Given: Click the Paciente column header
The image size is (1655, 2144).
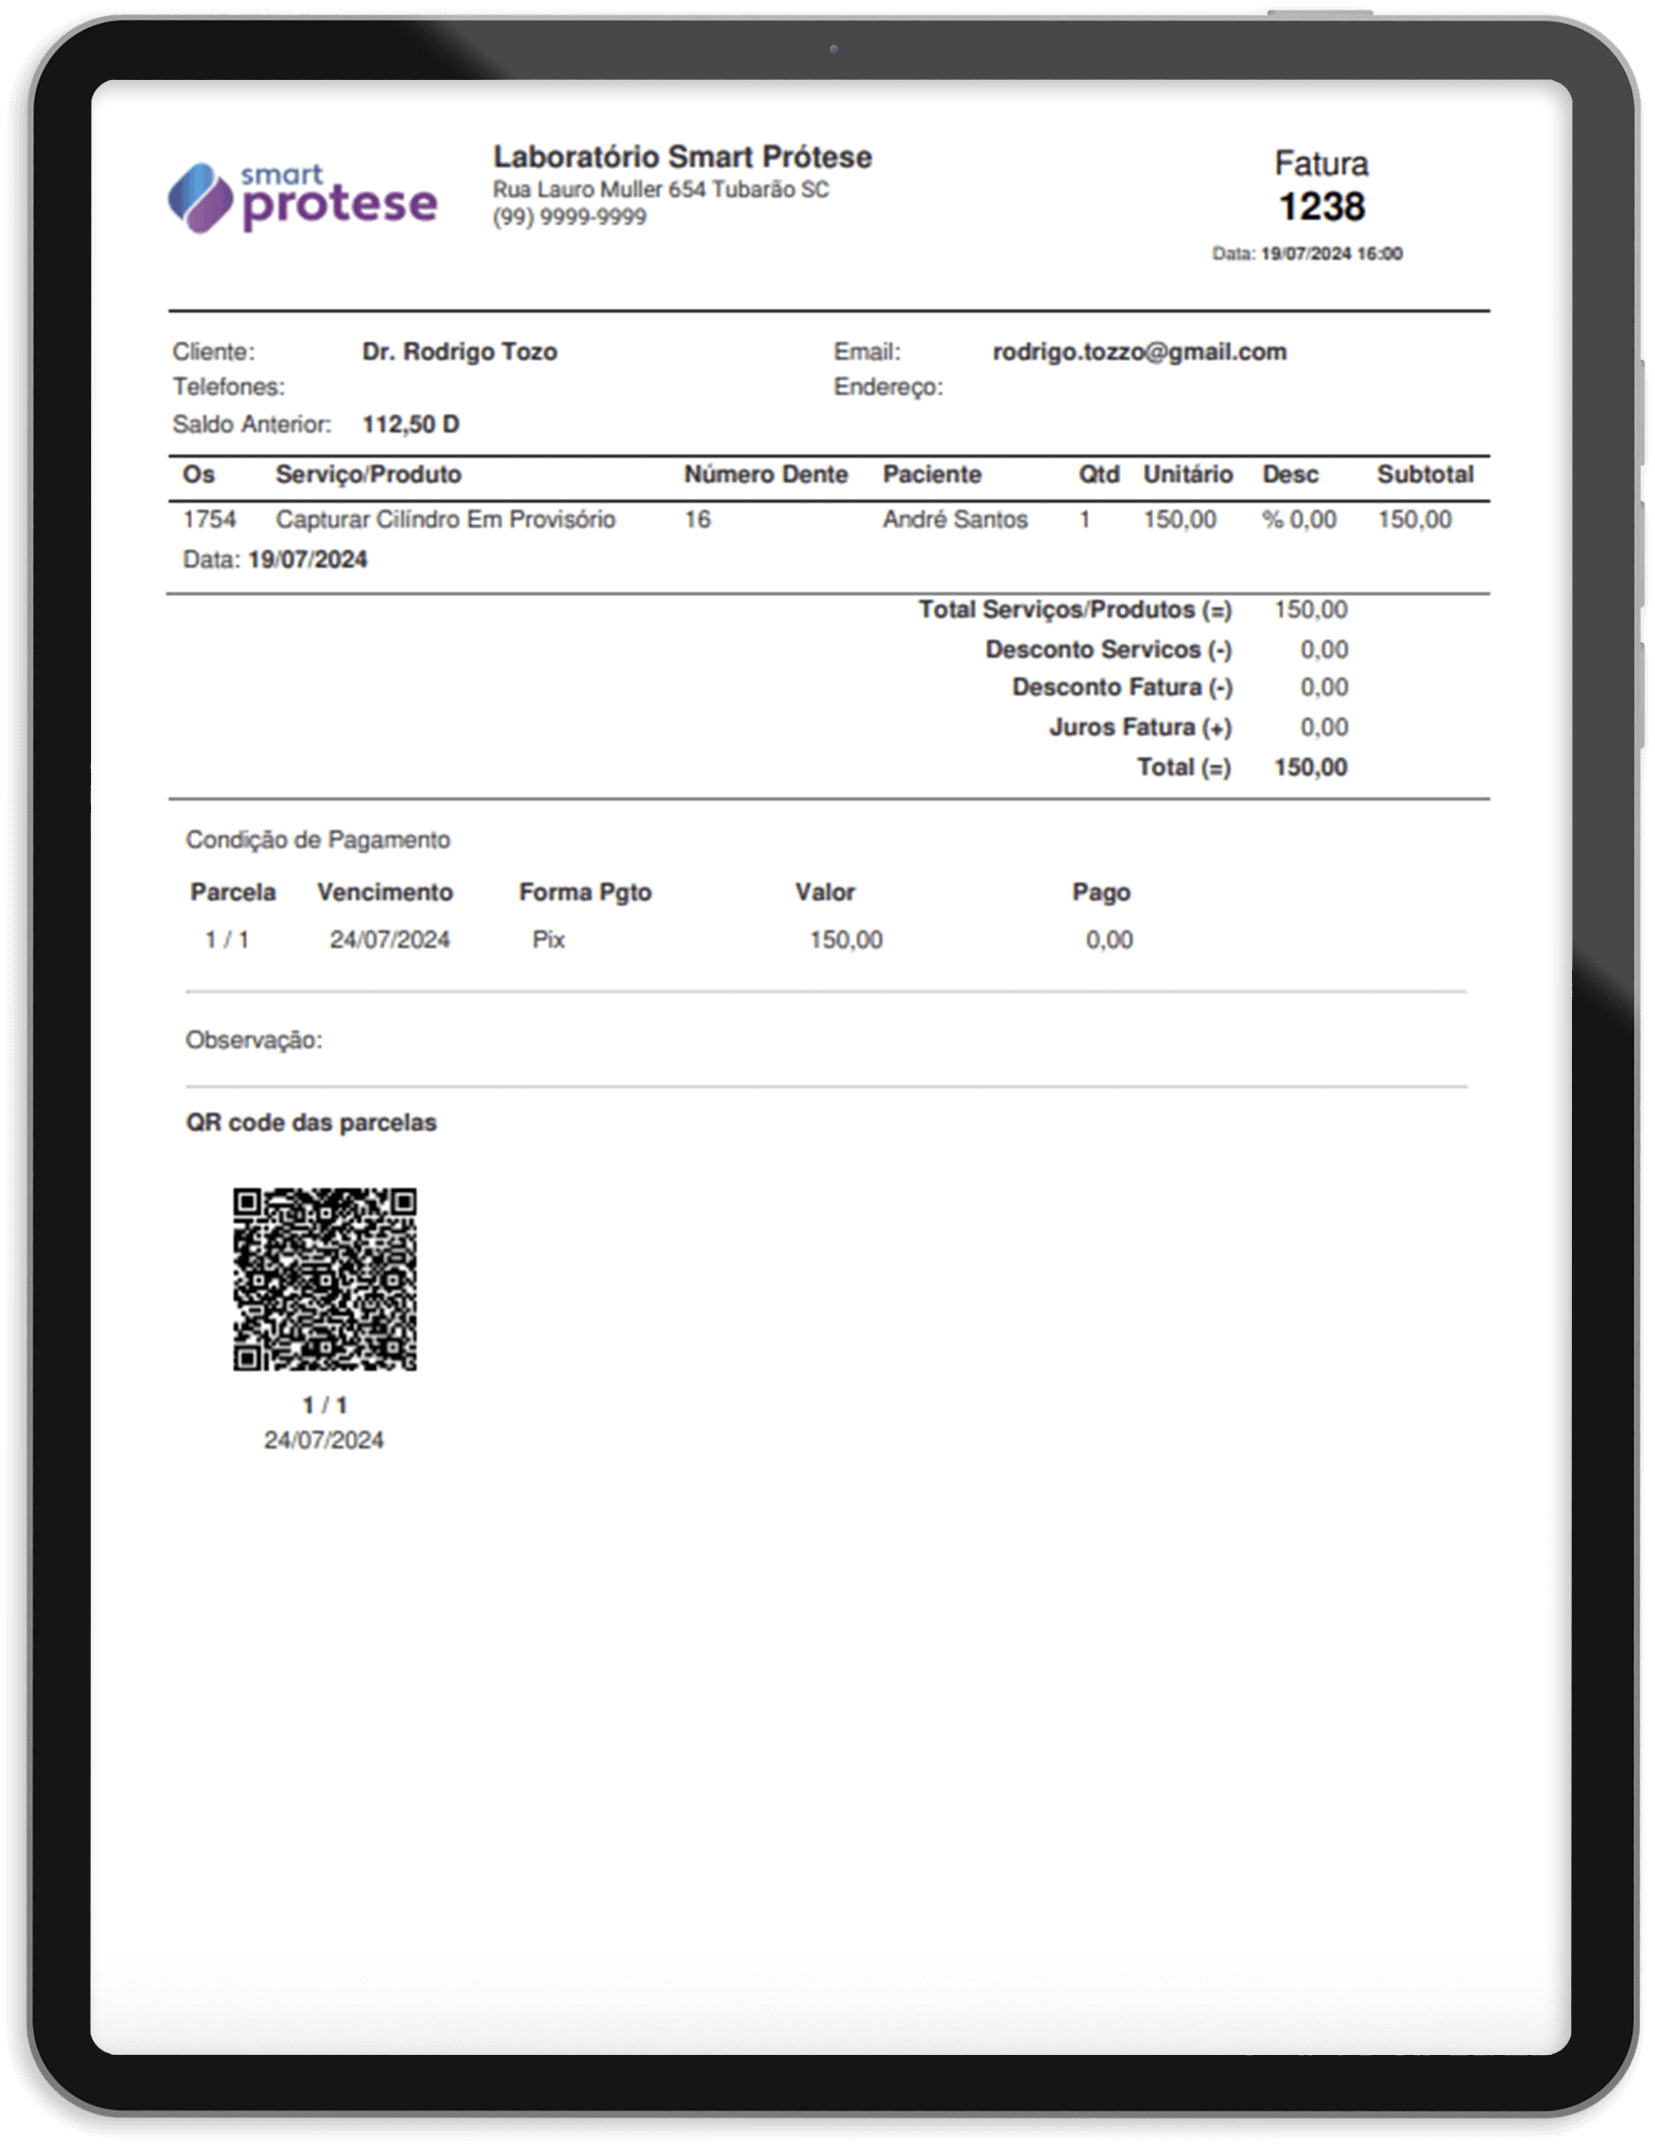Looking at the screenshot, I should click(x=931, y=474).
